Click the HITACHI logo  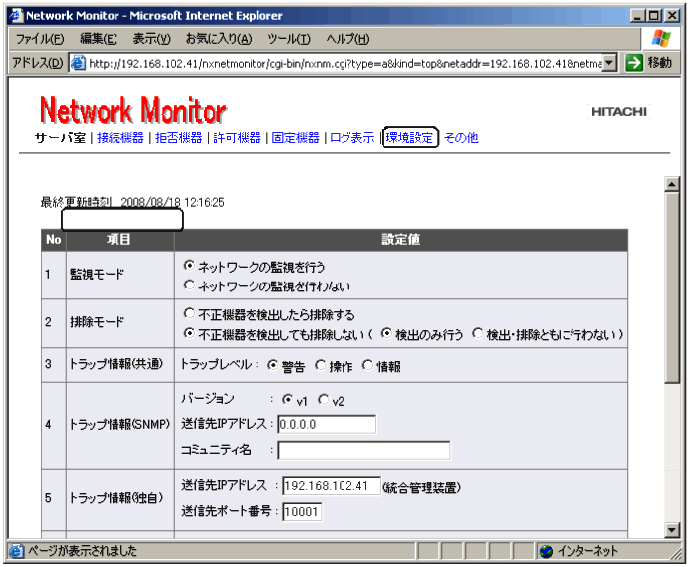[x=619, y=112]
